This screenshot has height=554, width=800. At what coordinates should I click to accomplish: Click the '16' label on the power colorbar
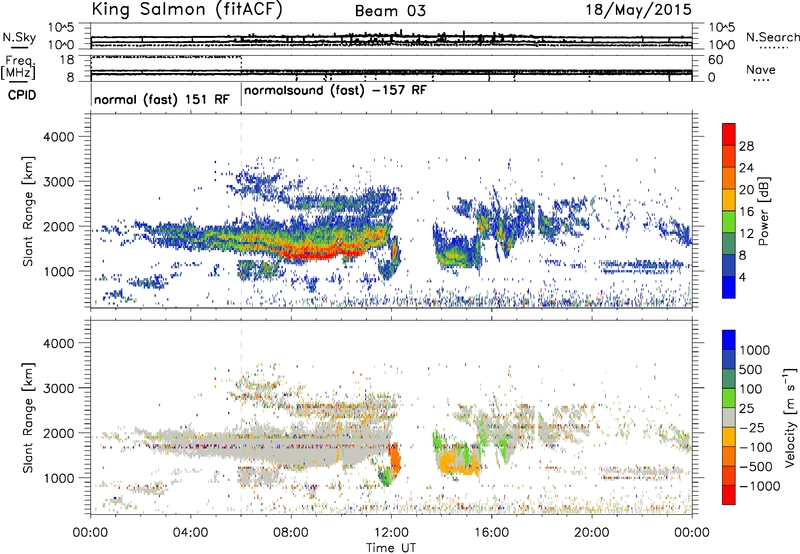746,212
